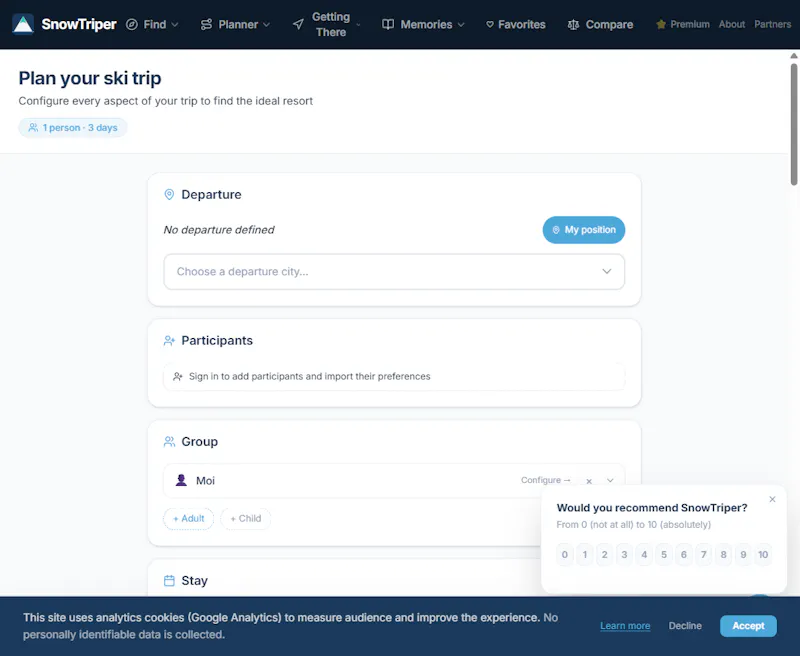Click the Participants add-person icon
Viewport: 800px width, 656px height.
click(169, 340)
